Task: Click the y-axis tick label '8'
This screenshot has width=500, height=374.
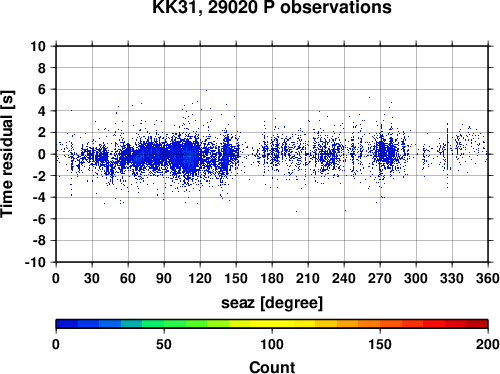Action: tap(41, 68)
